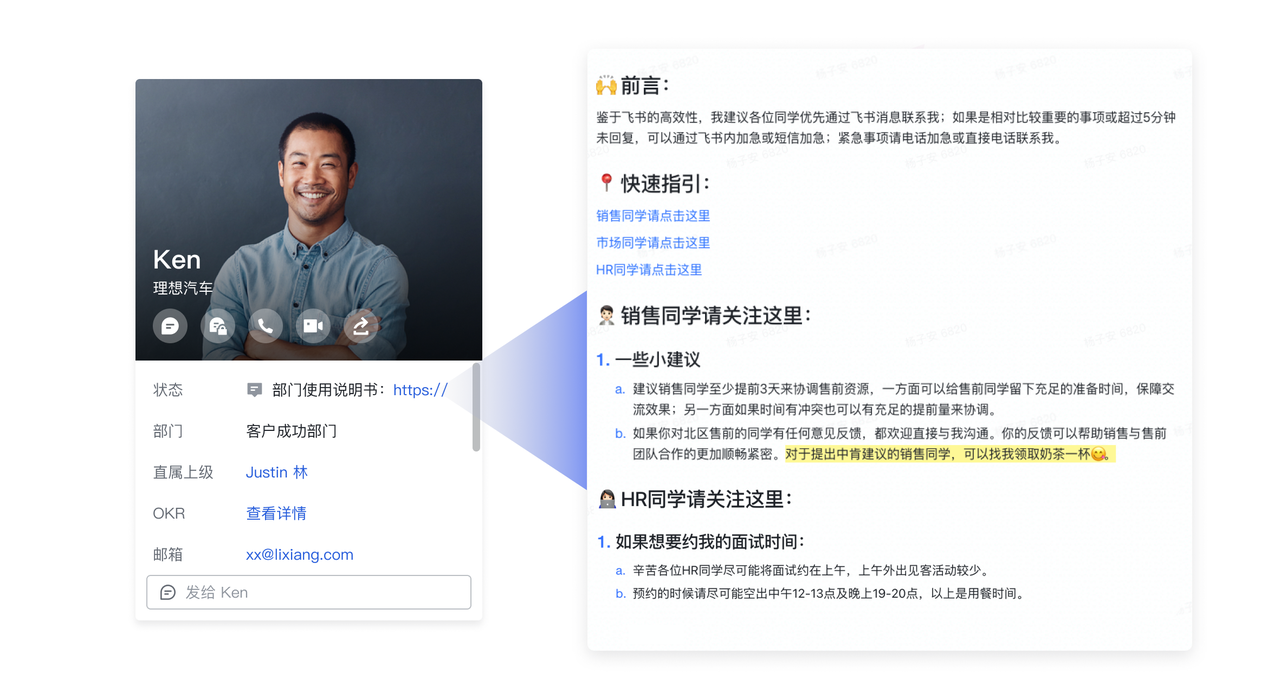
Task: Follow the 市场同学请点击这里 link
Action: tap(653, 243)
